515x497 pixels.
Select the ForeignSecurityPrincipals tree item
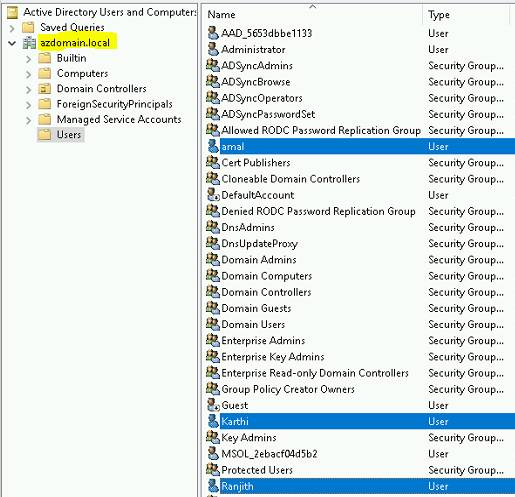click(x=115, y=104)
